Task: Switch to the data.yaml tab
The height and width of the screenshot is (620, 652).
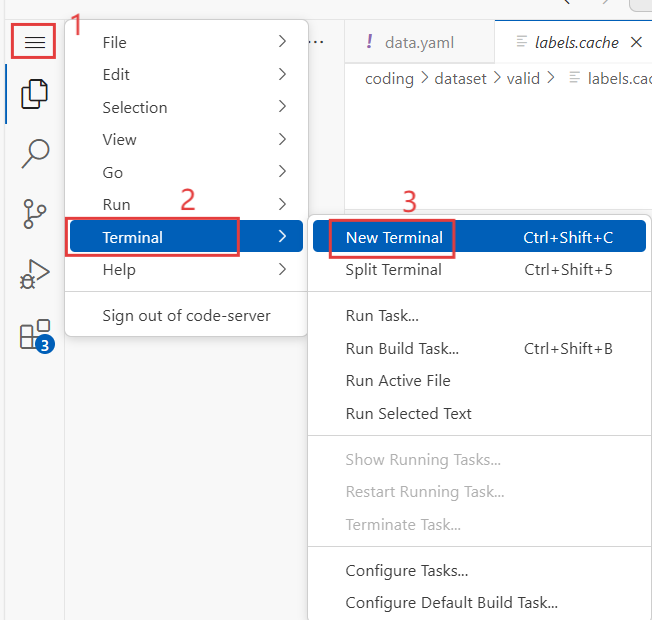Action: 420,42
